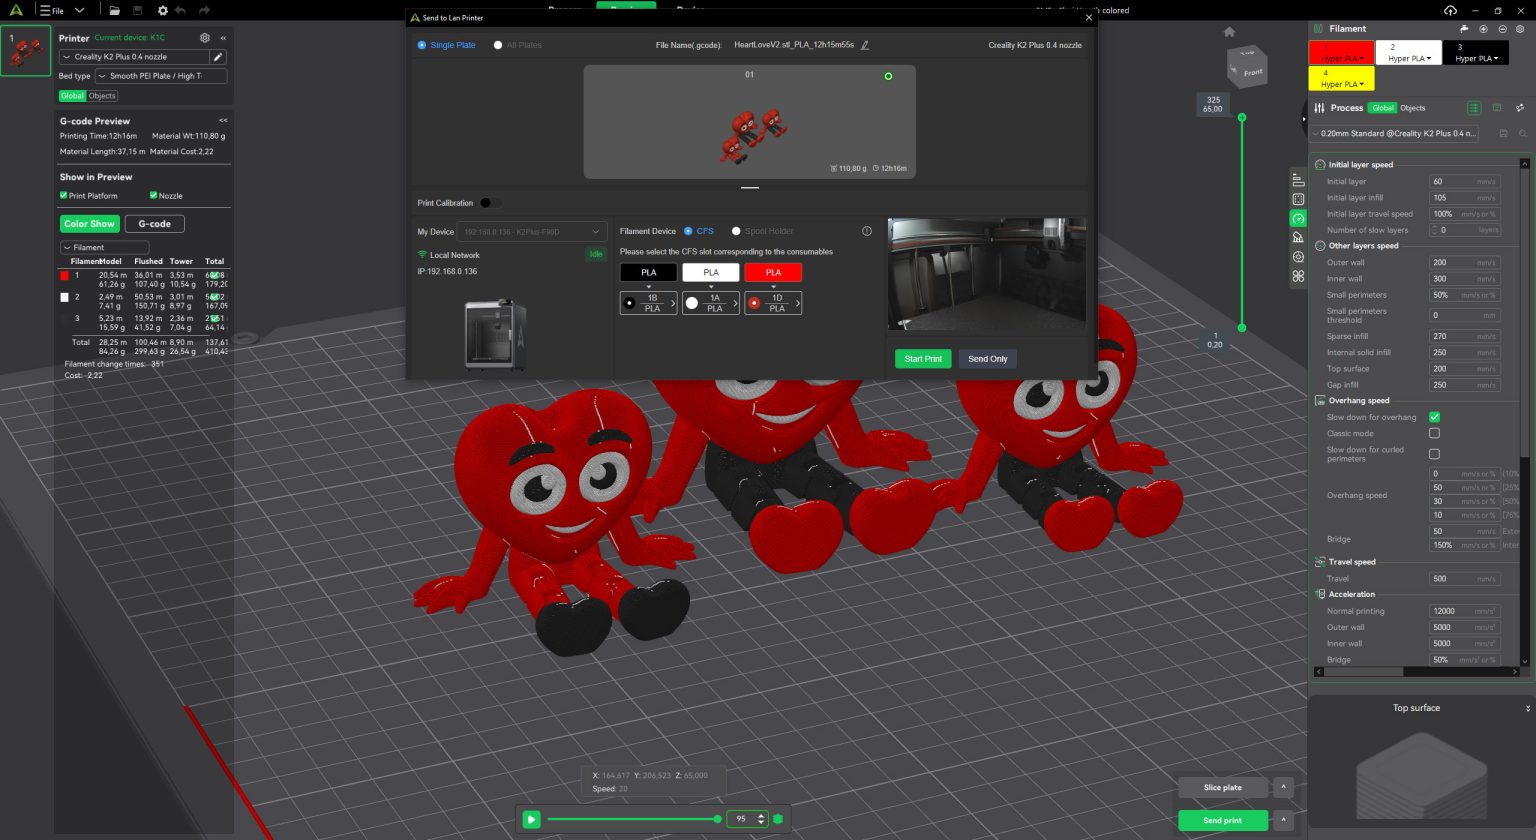Click the add filament plus icon

point(1483,29)
